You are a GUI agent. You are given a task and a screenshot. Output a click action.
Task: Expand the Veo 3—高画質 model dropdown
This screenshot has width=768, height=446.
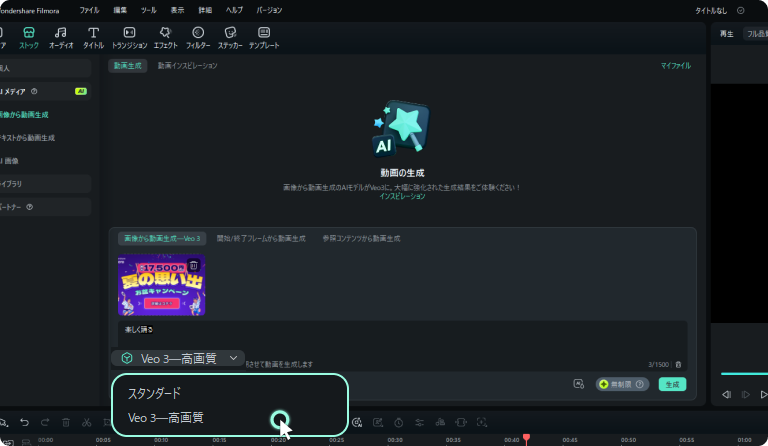(x=178, y=358)
